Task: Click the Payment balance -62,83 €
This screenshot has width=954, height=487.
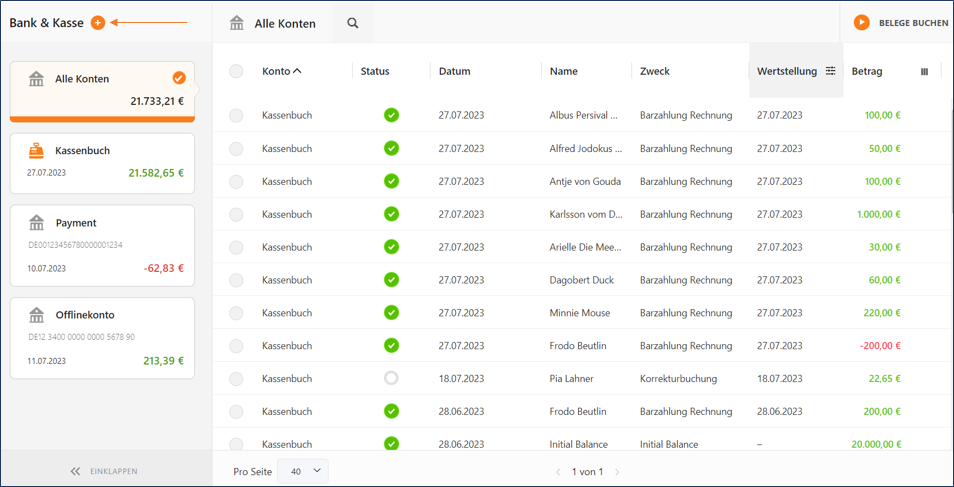Action: coord(163,268)
